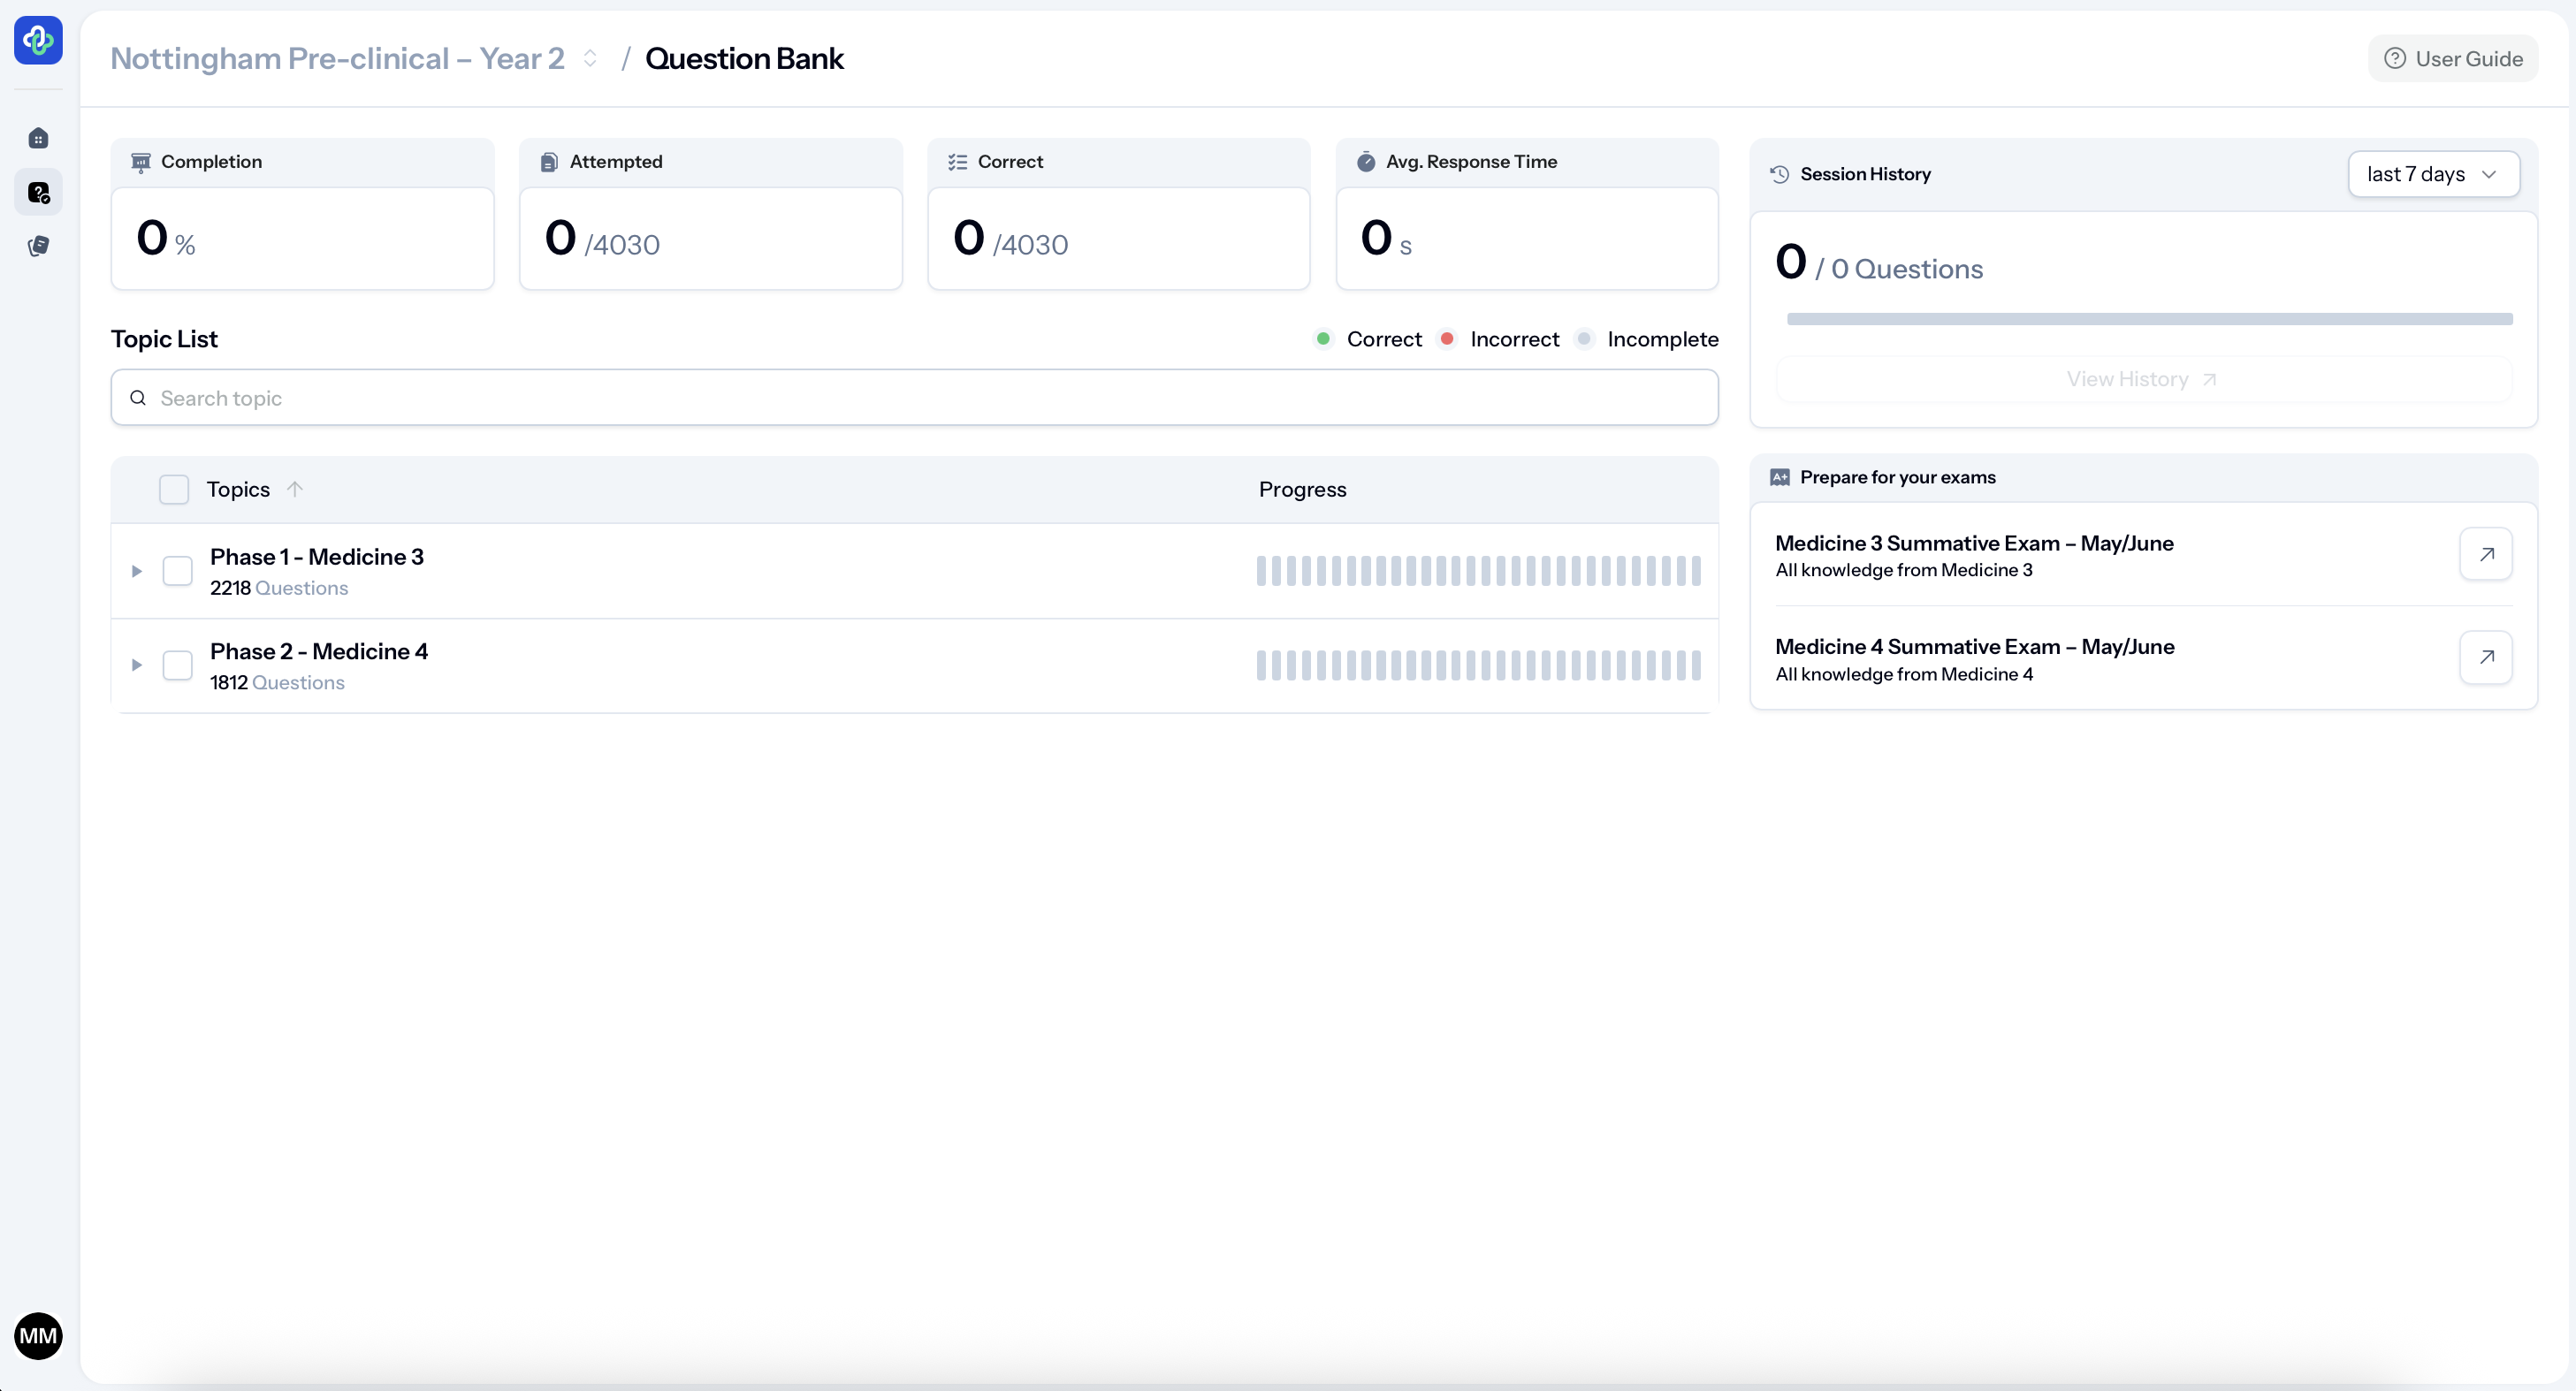Open the last 7 days dropdown
This screenshot has width=2576, height=1391.
tap(2432, 174)
